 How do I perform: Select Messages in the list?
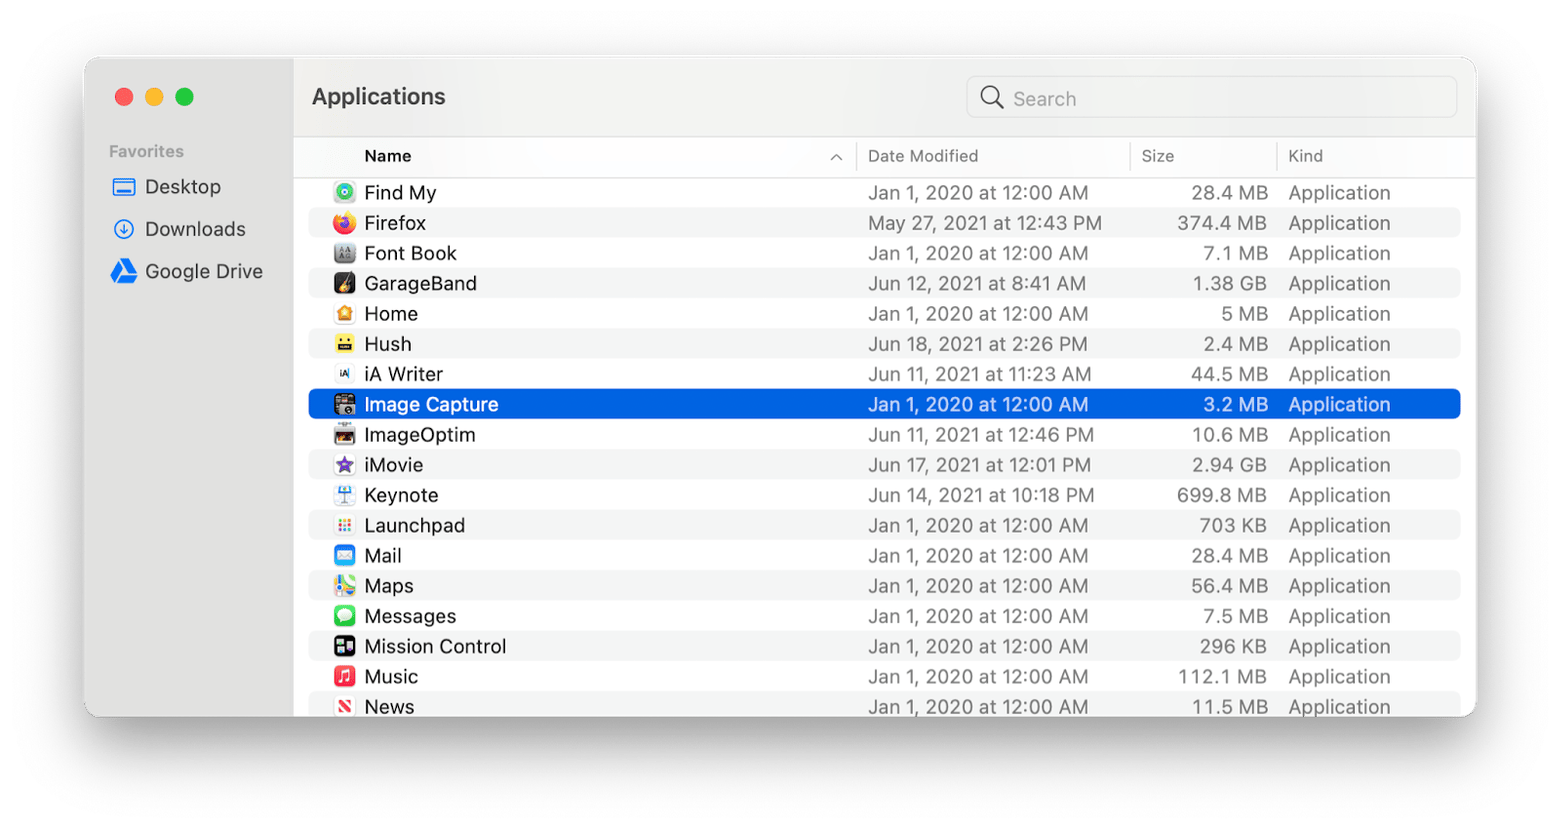coord(410,616)
